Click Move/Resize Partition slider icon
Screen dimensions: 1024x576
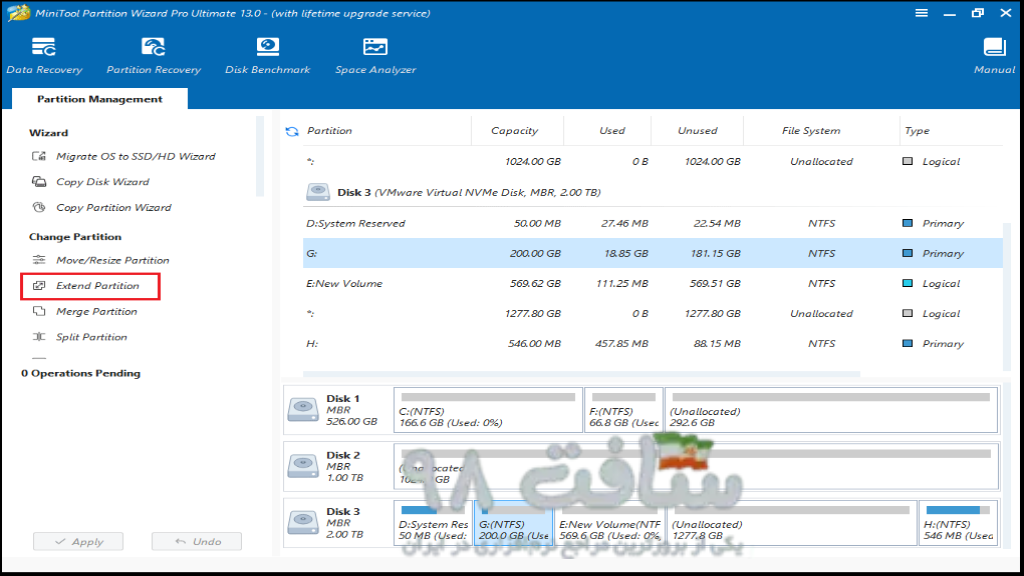click(39, 260)
